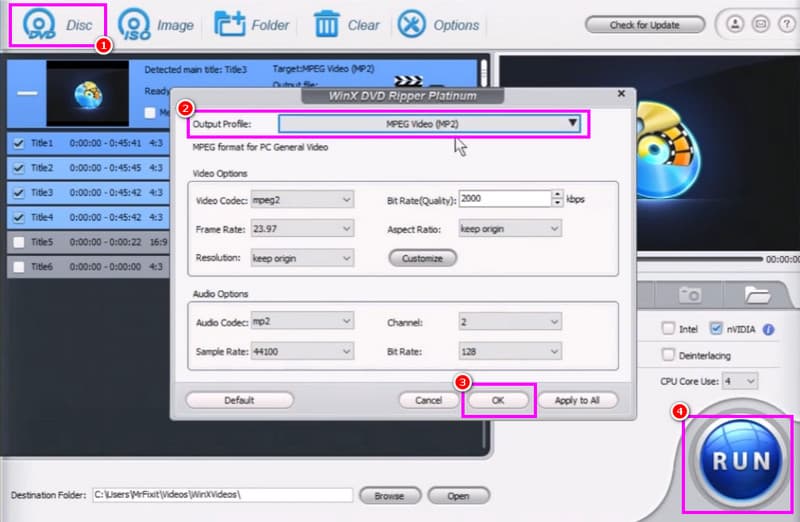The image size is (800, 522).
Task: Check the Title6 checkbox
Action: coord(19,266)
